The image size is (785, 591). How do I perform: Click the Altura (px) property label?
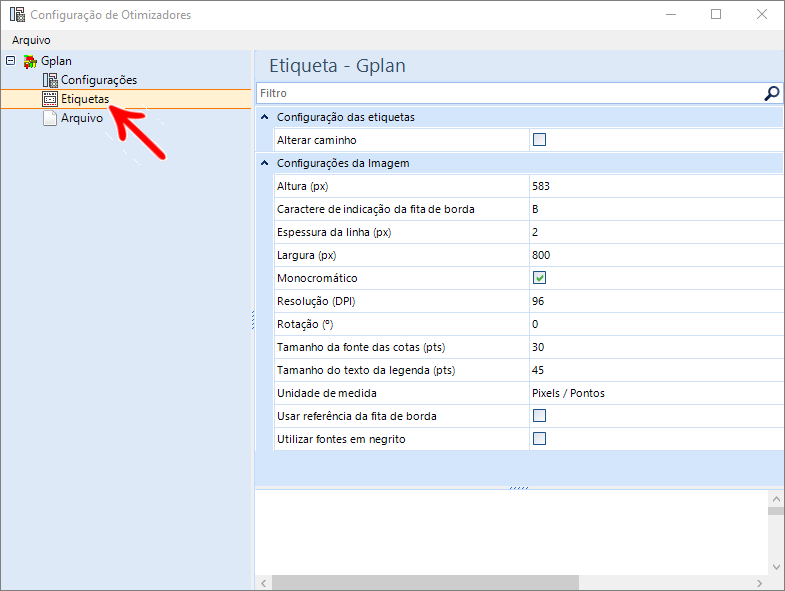coord(302,186)
